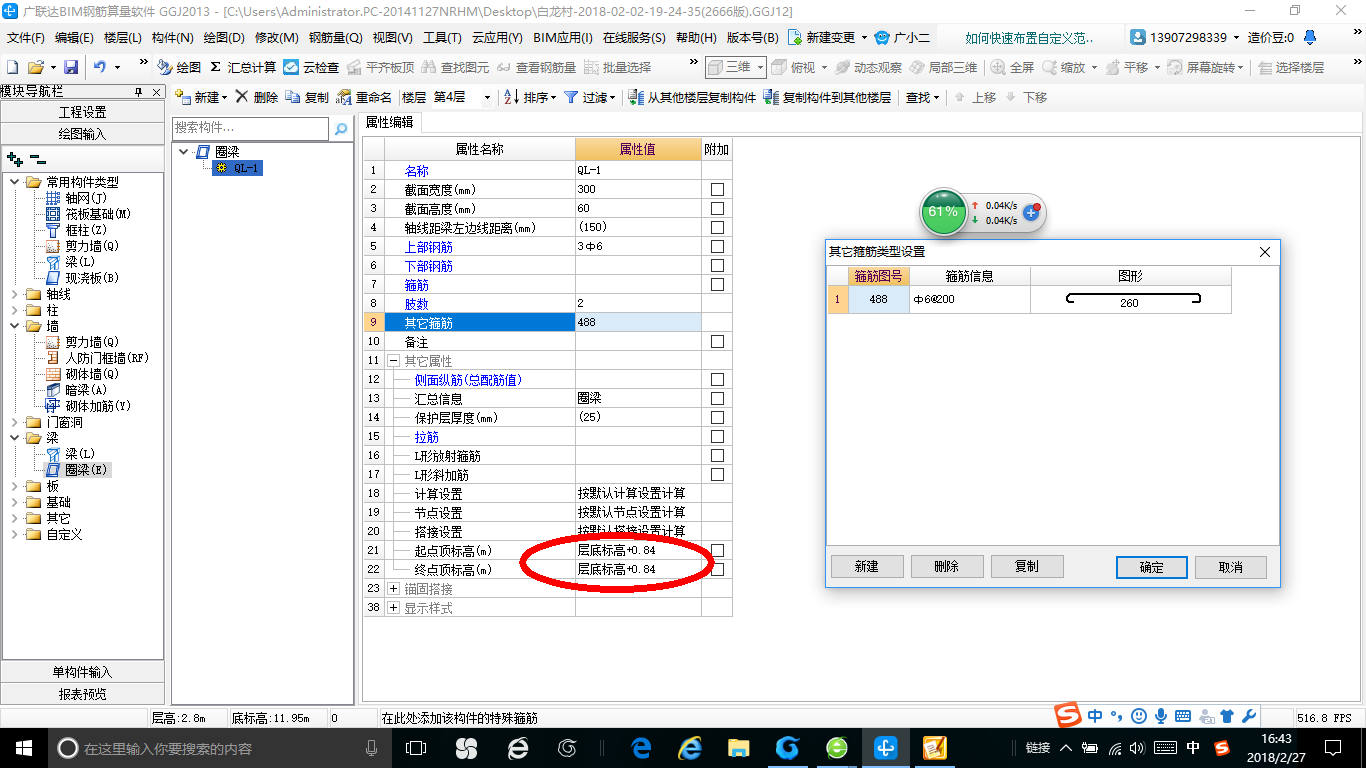The height and width of the screenshot is (768, 1366).
Task: Delete component with 删除 toolbar button
Action: [x=257, y=97]
